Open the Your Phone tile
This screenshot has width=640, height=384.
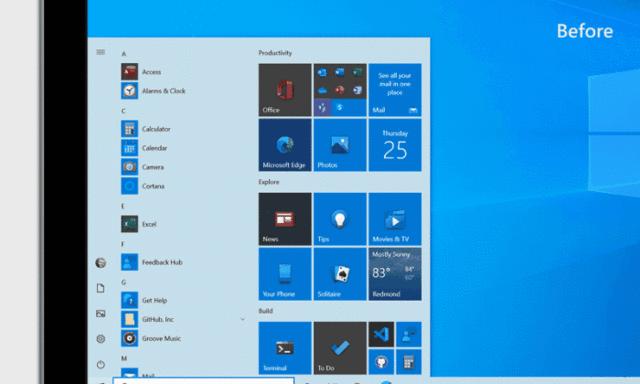pos(285,274)
